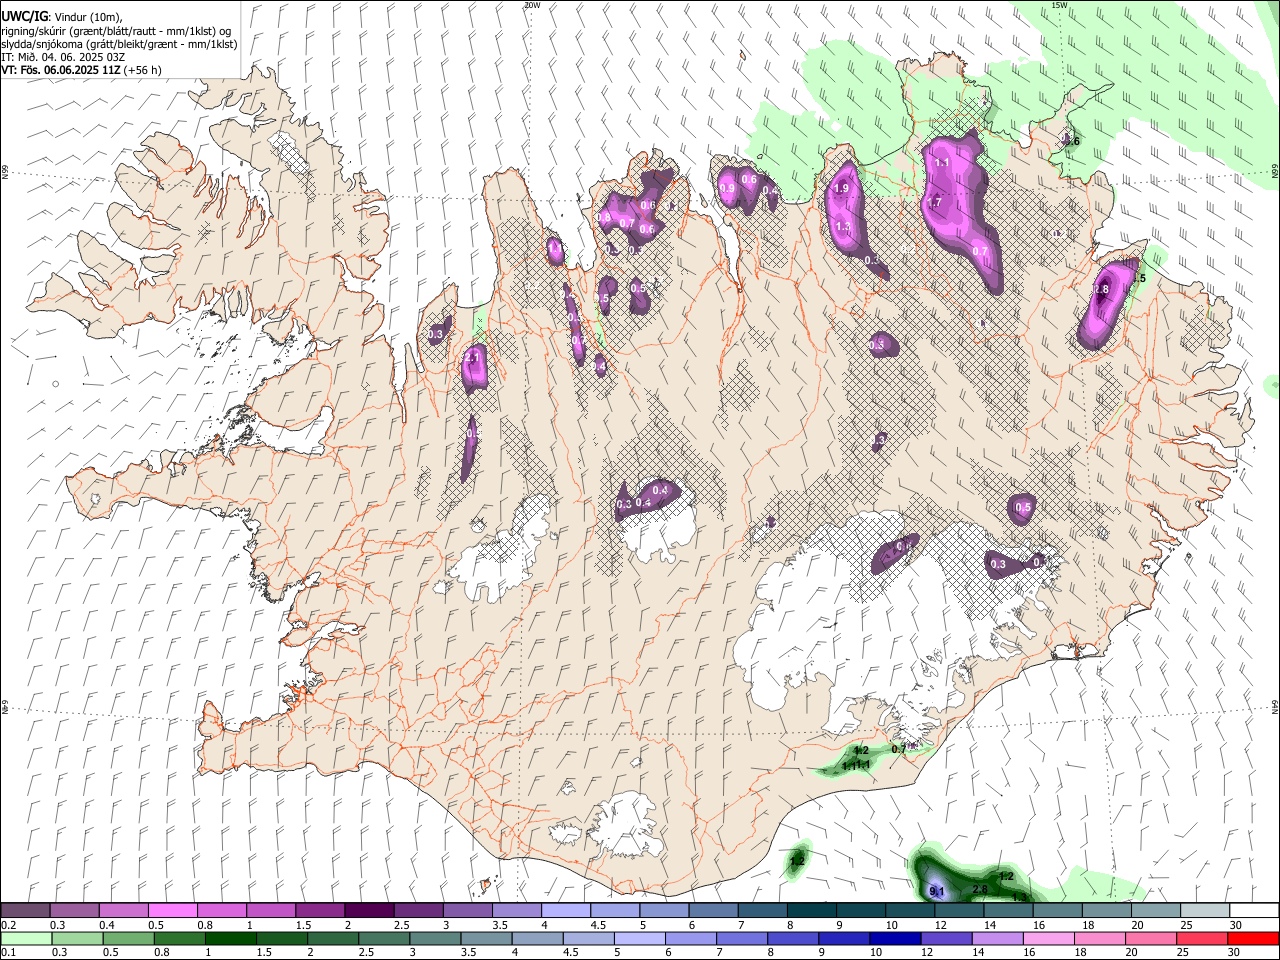Pick the dark plum 2 swatch in upper legend
The image size is (1280, 960).
click(368, 911)
